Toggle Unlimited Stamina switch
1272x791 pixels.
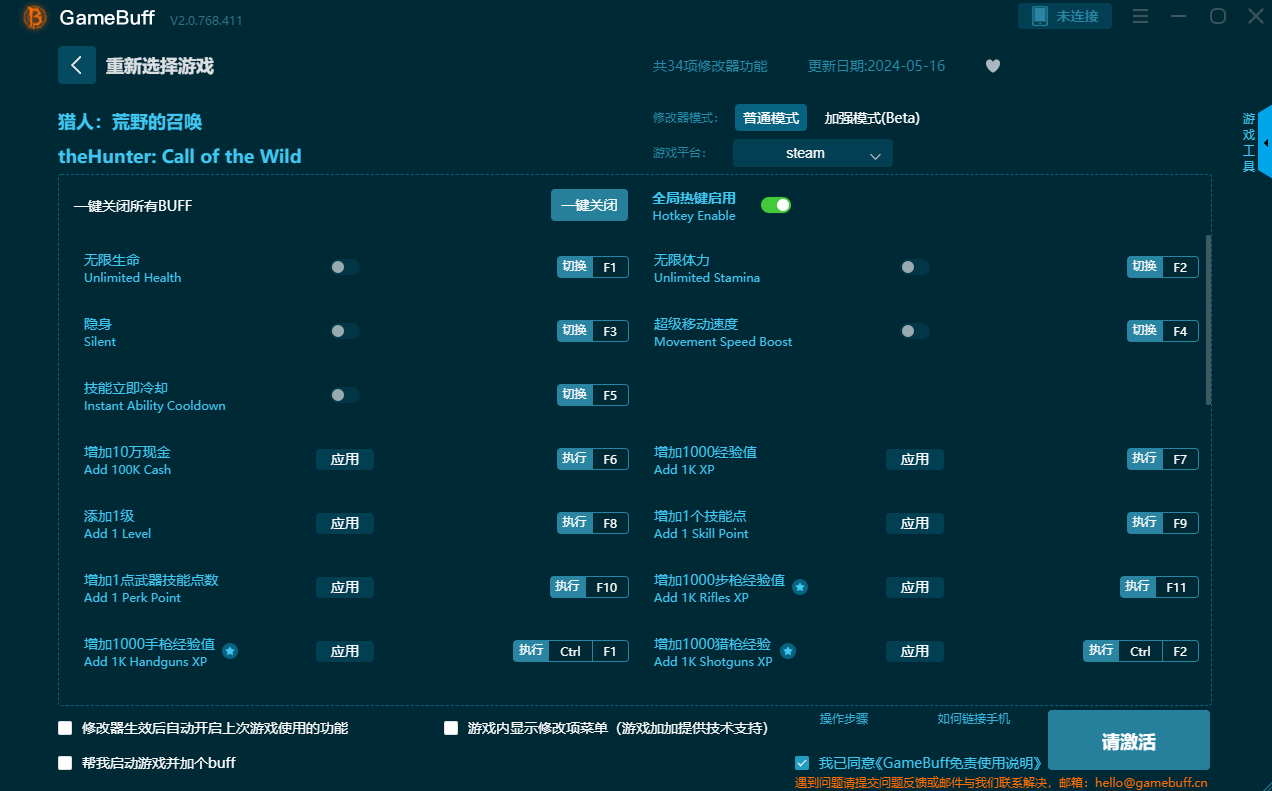point(915,267)
